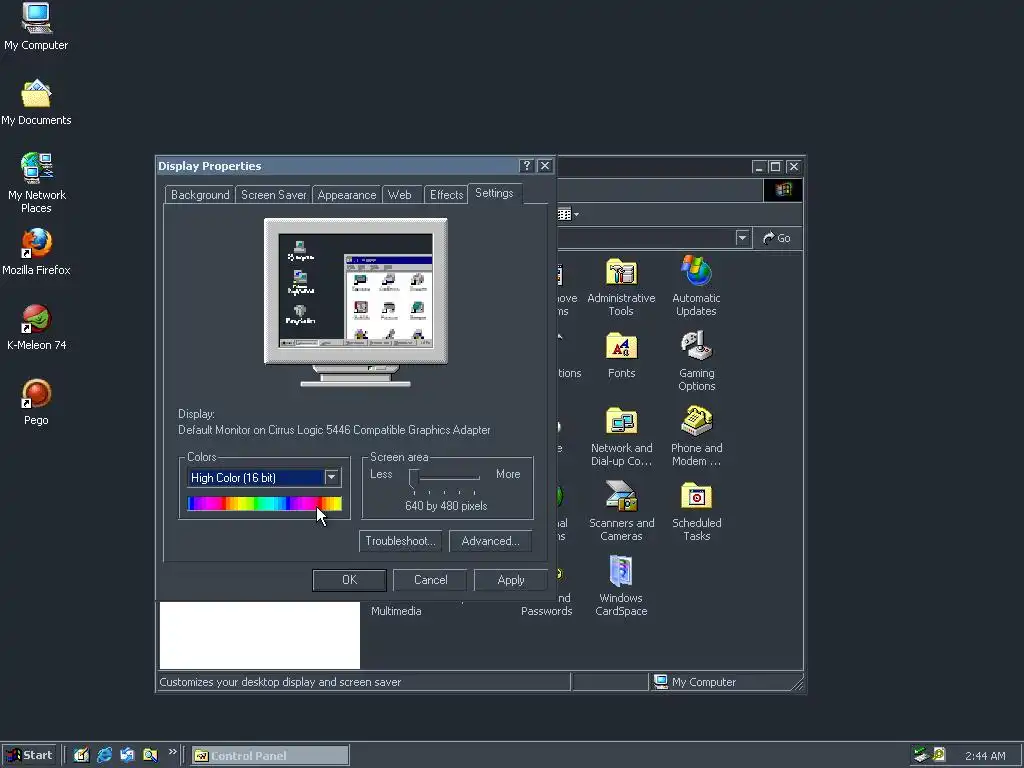Click the My Computer status bar zone

725,682
